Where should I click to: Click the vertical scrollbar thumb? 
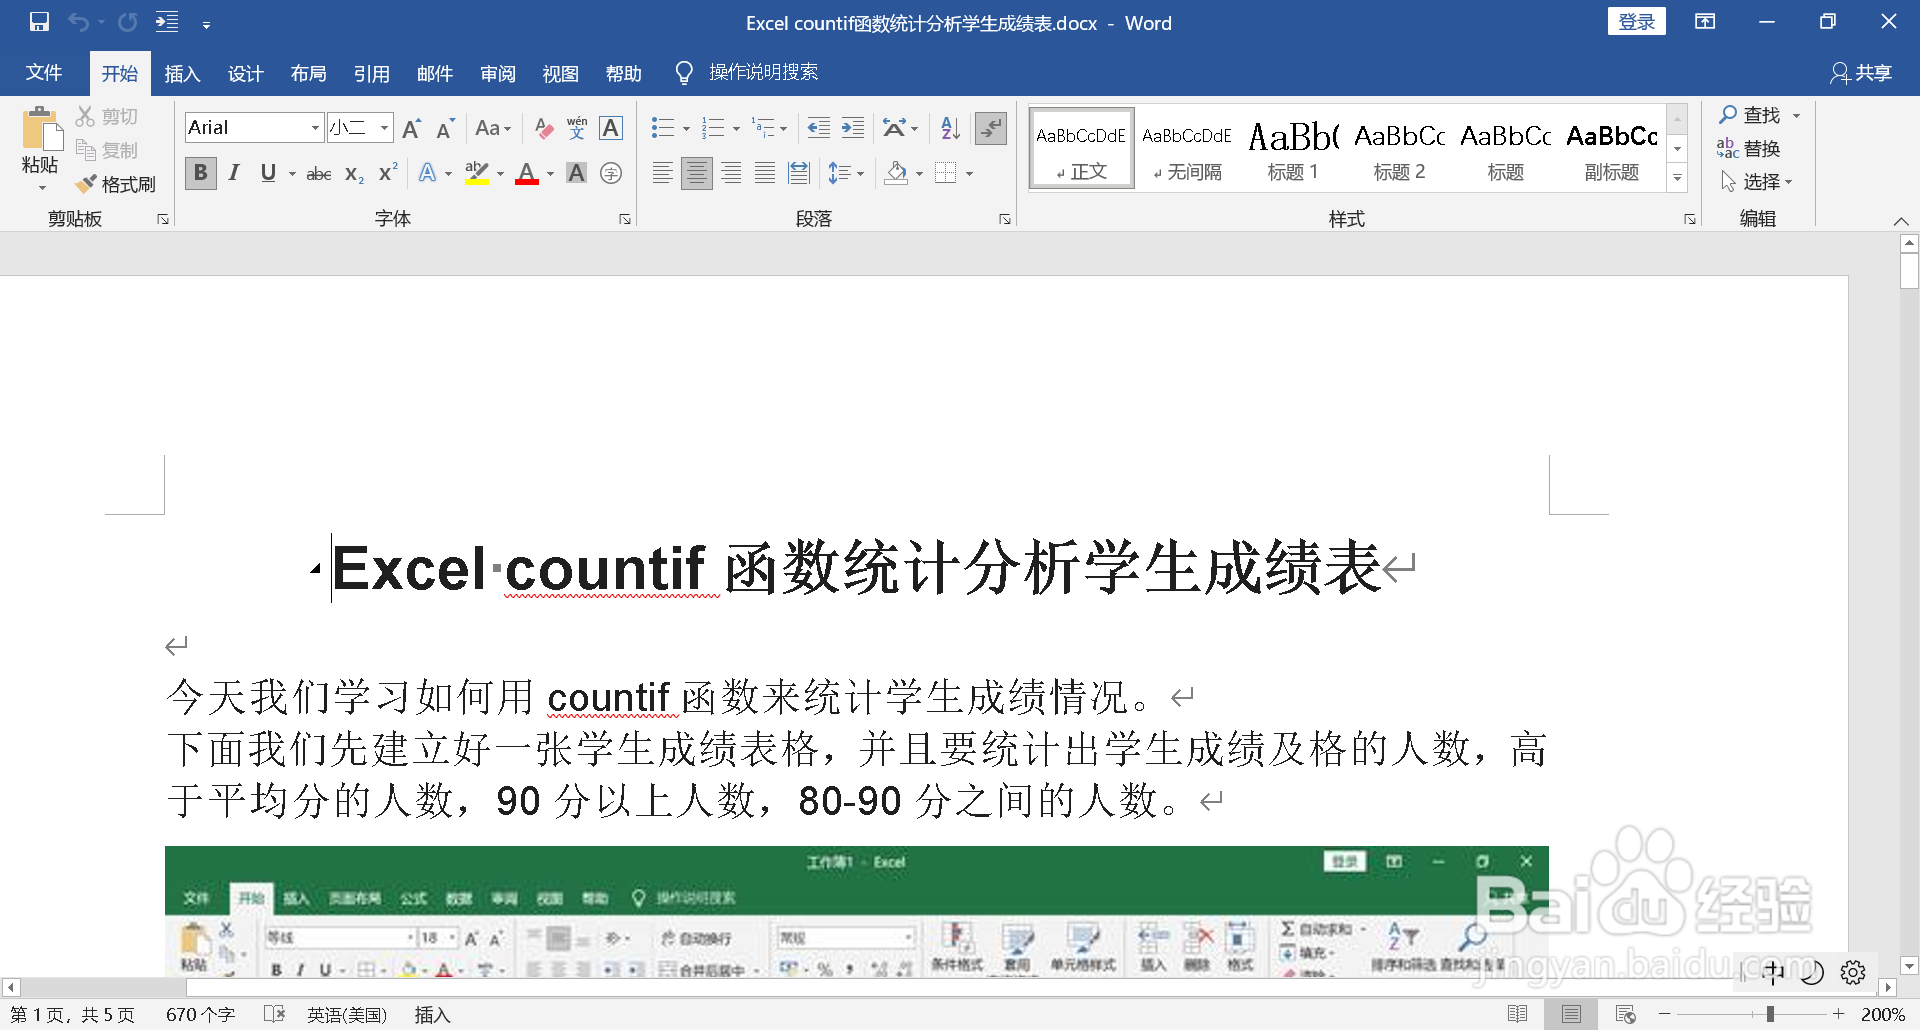[1909, 270]
